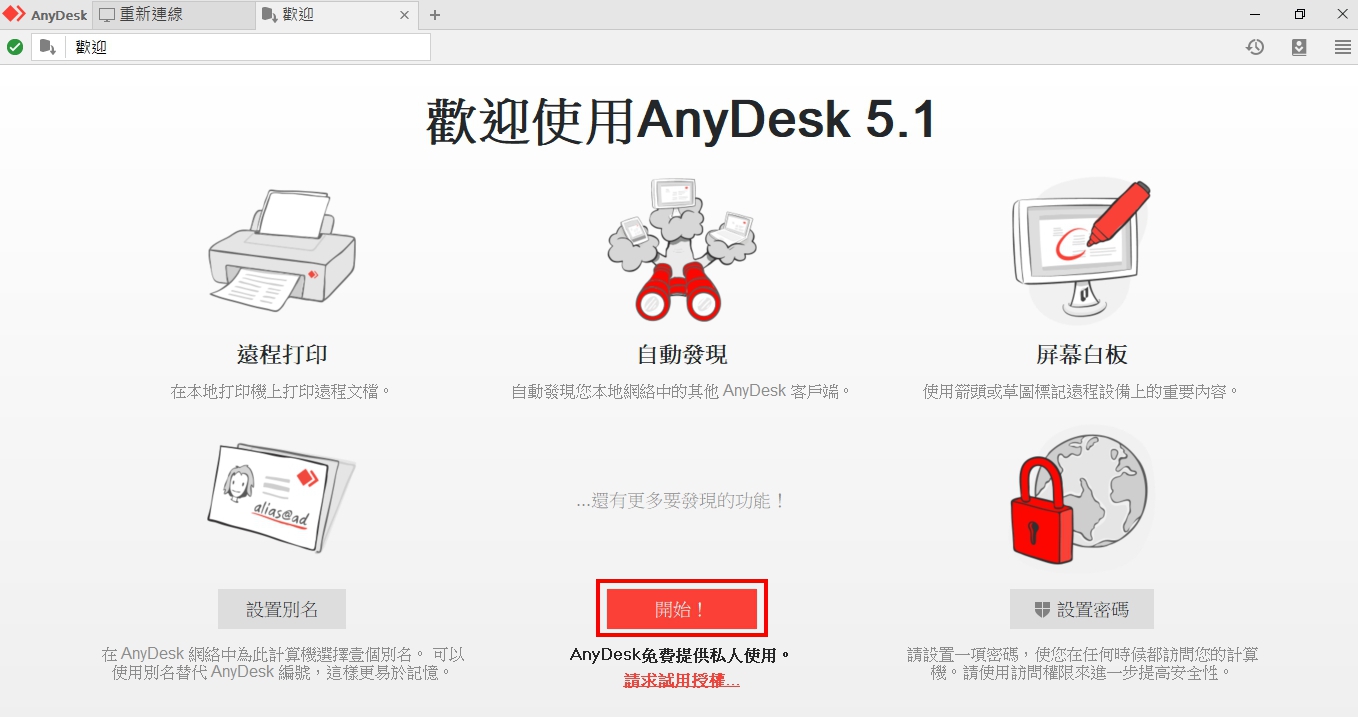Viewport: 1358px width, 717px height.
Task: Open the 請求試用授權 link
Action: (x=681, y=681)
